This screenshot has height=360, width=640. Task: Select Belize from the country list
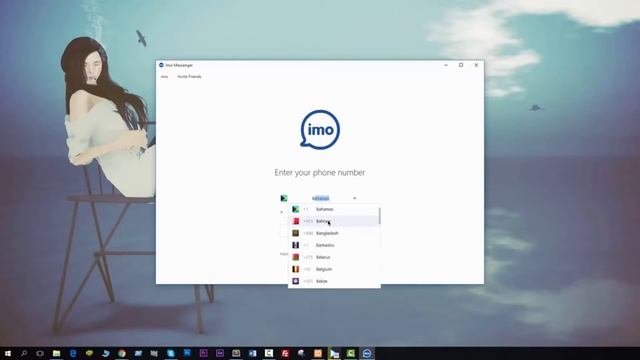point(334,281)
